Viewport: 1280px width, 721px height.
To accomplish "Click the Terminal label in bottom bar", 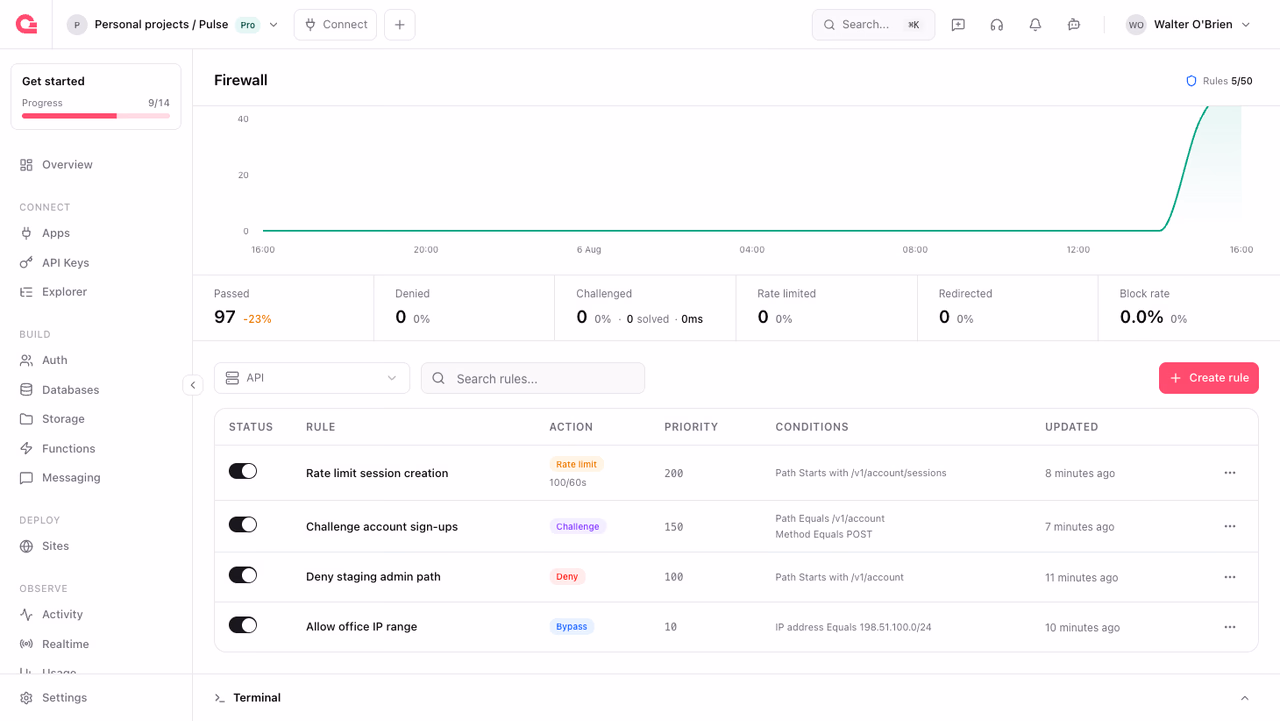I will [257, 698].
